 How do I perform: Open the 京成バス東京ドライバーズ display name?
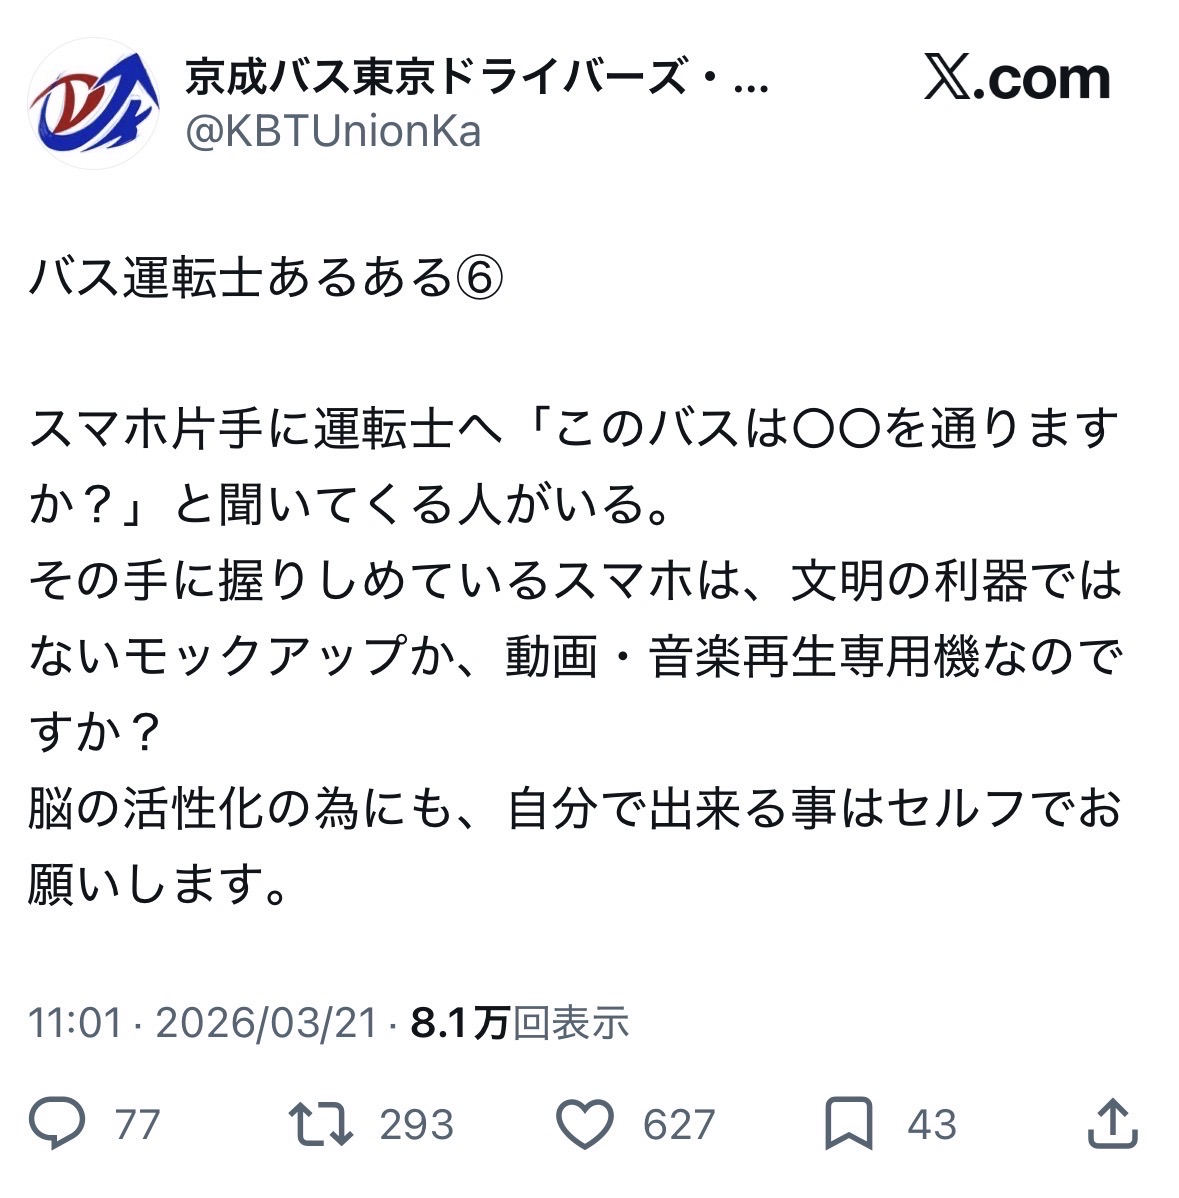tap(436, 77)
